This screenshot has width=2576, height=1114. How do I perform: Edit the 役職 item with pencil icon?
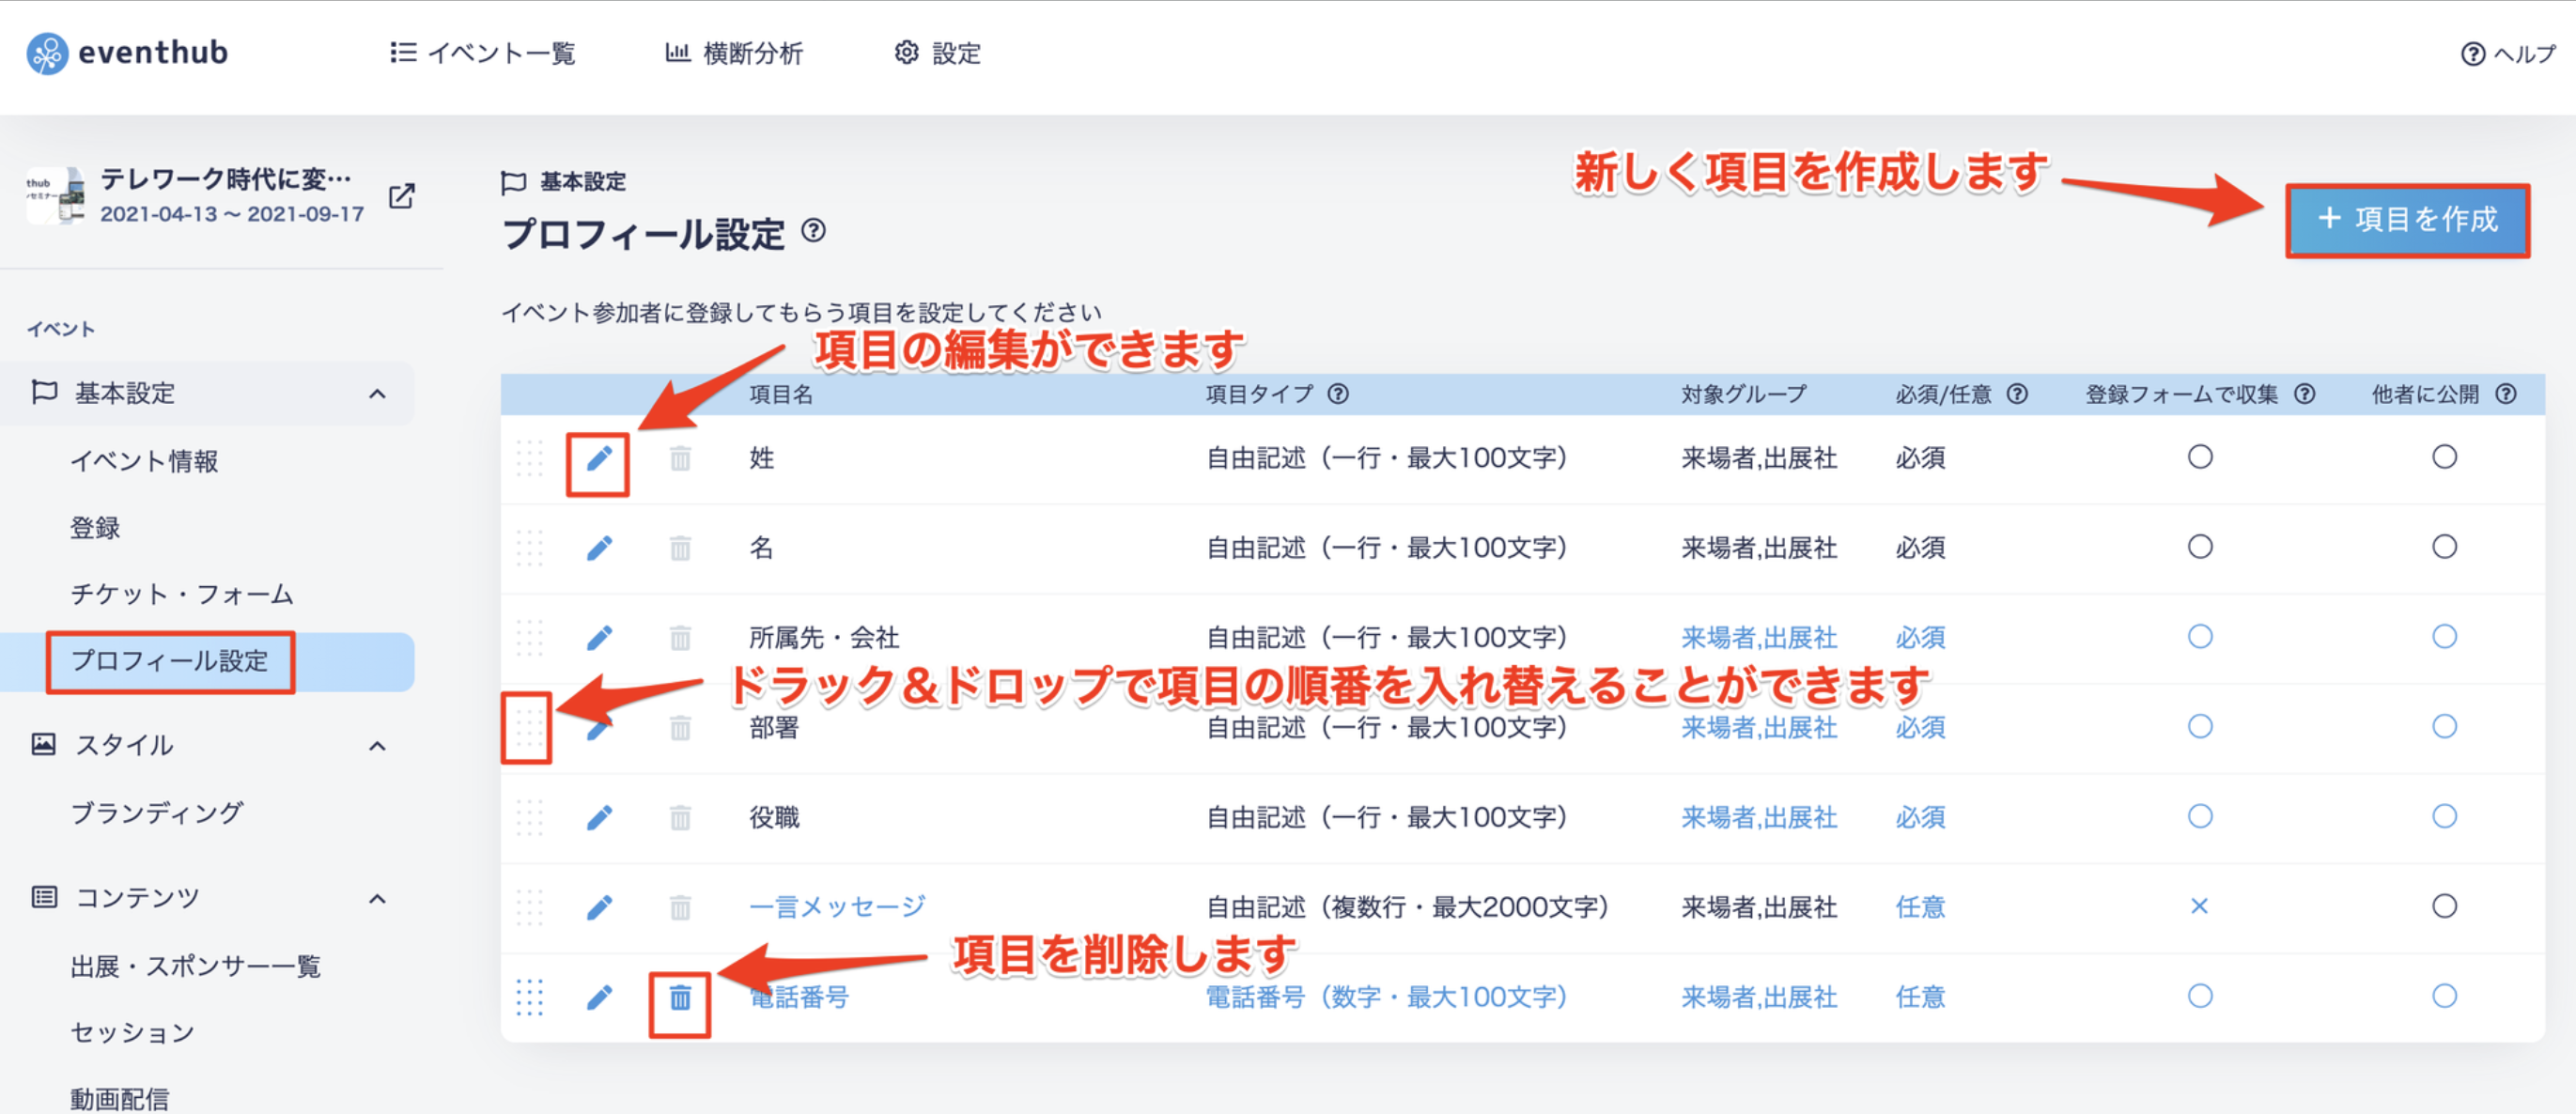pyautogui.click(x=599, y=818)
